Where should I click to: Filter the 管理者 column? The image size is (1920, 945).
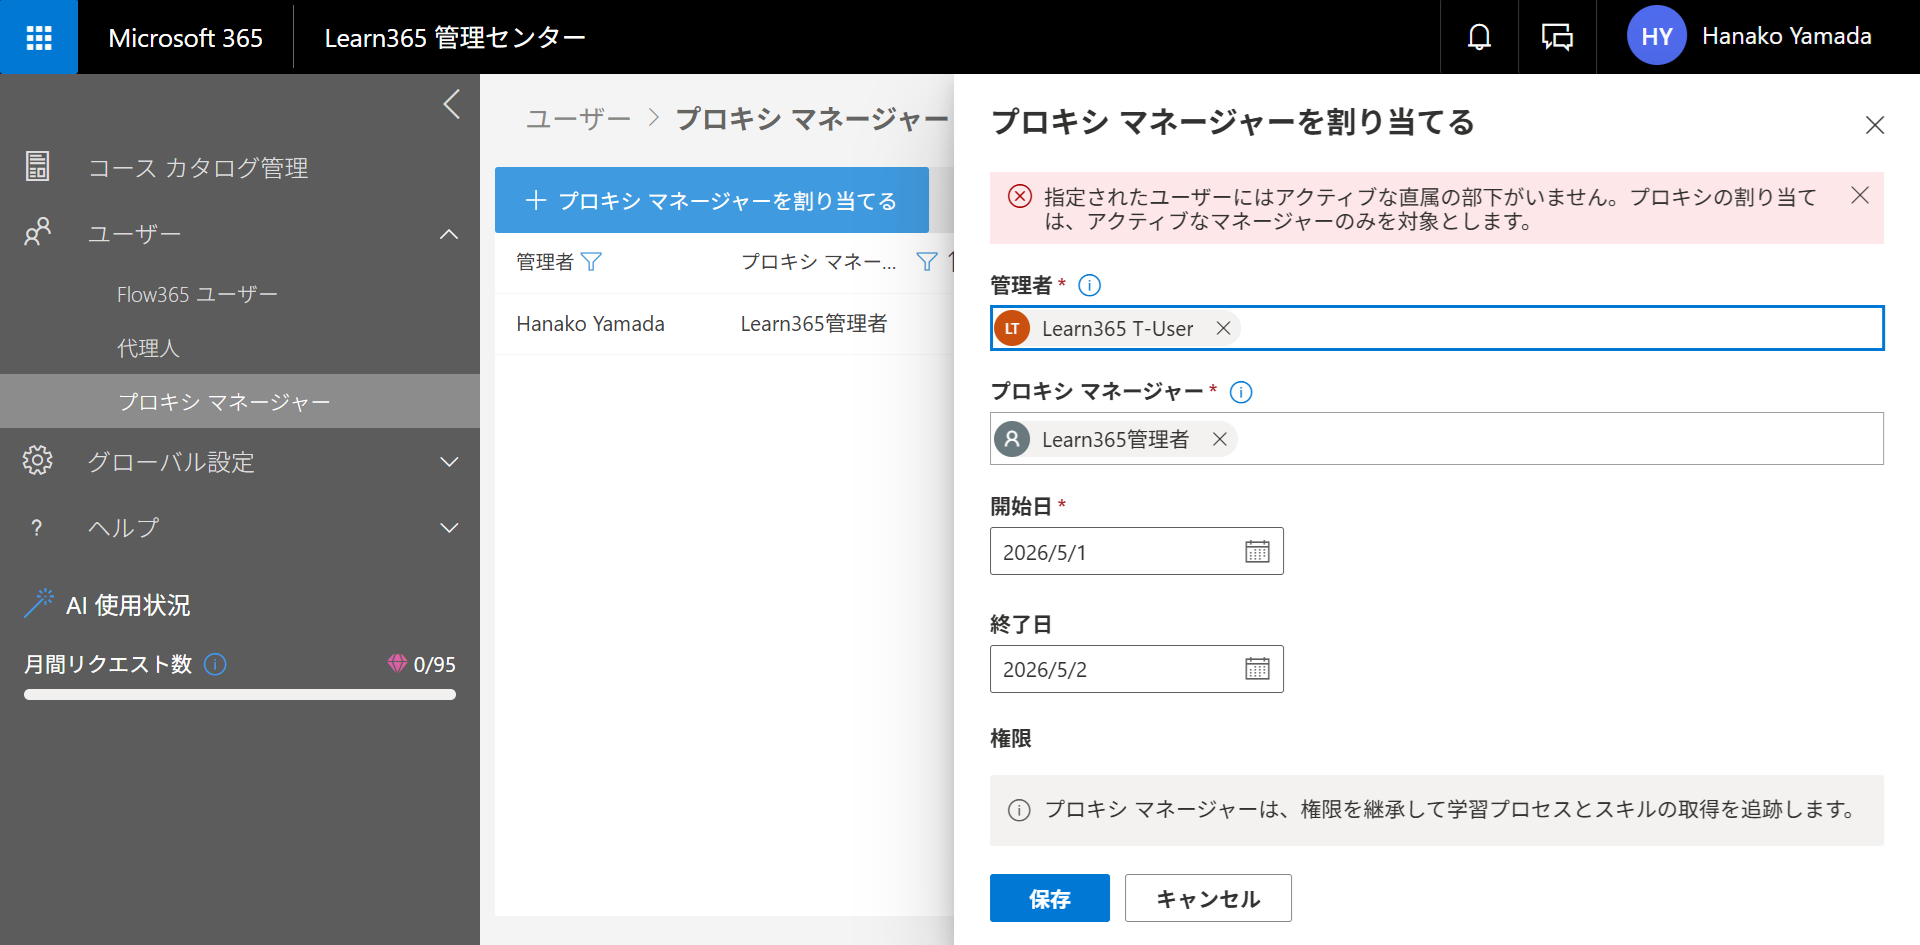(x=591, y=262)
